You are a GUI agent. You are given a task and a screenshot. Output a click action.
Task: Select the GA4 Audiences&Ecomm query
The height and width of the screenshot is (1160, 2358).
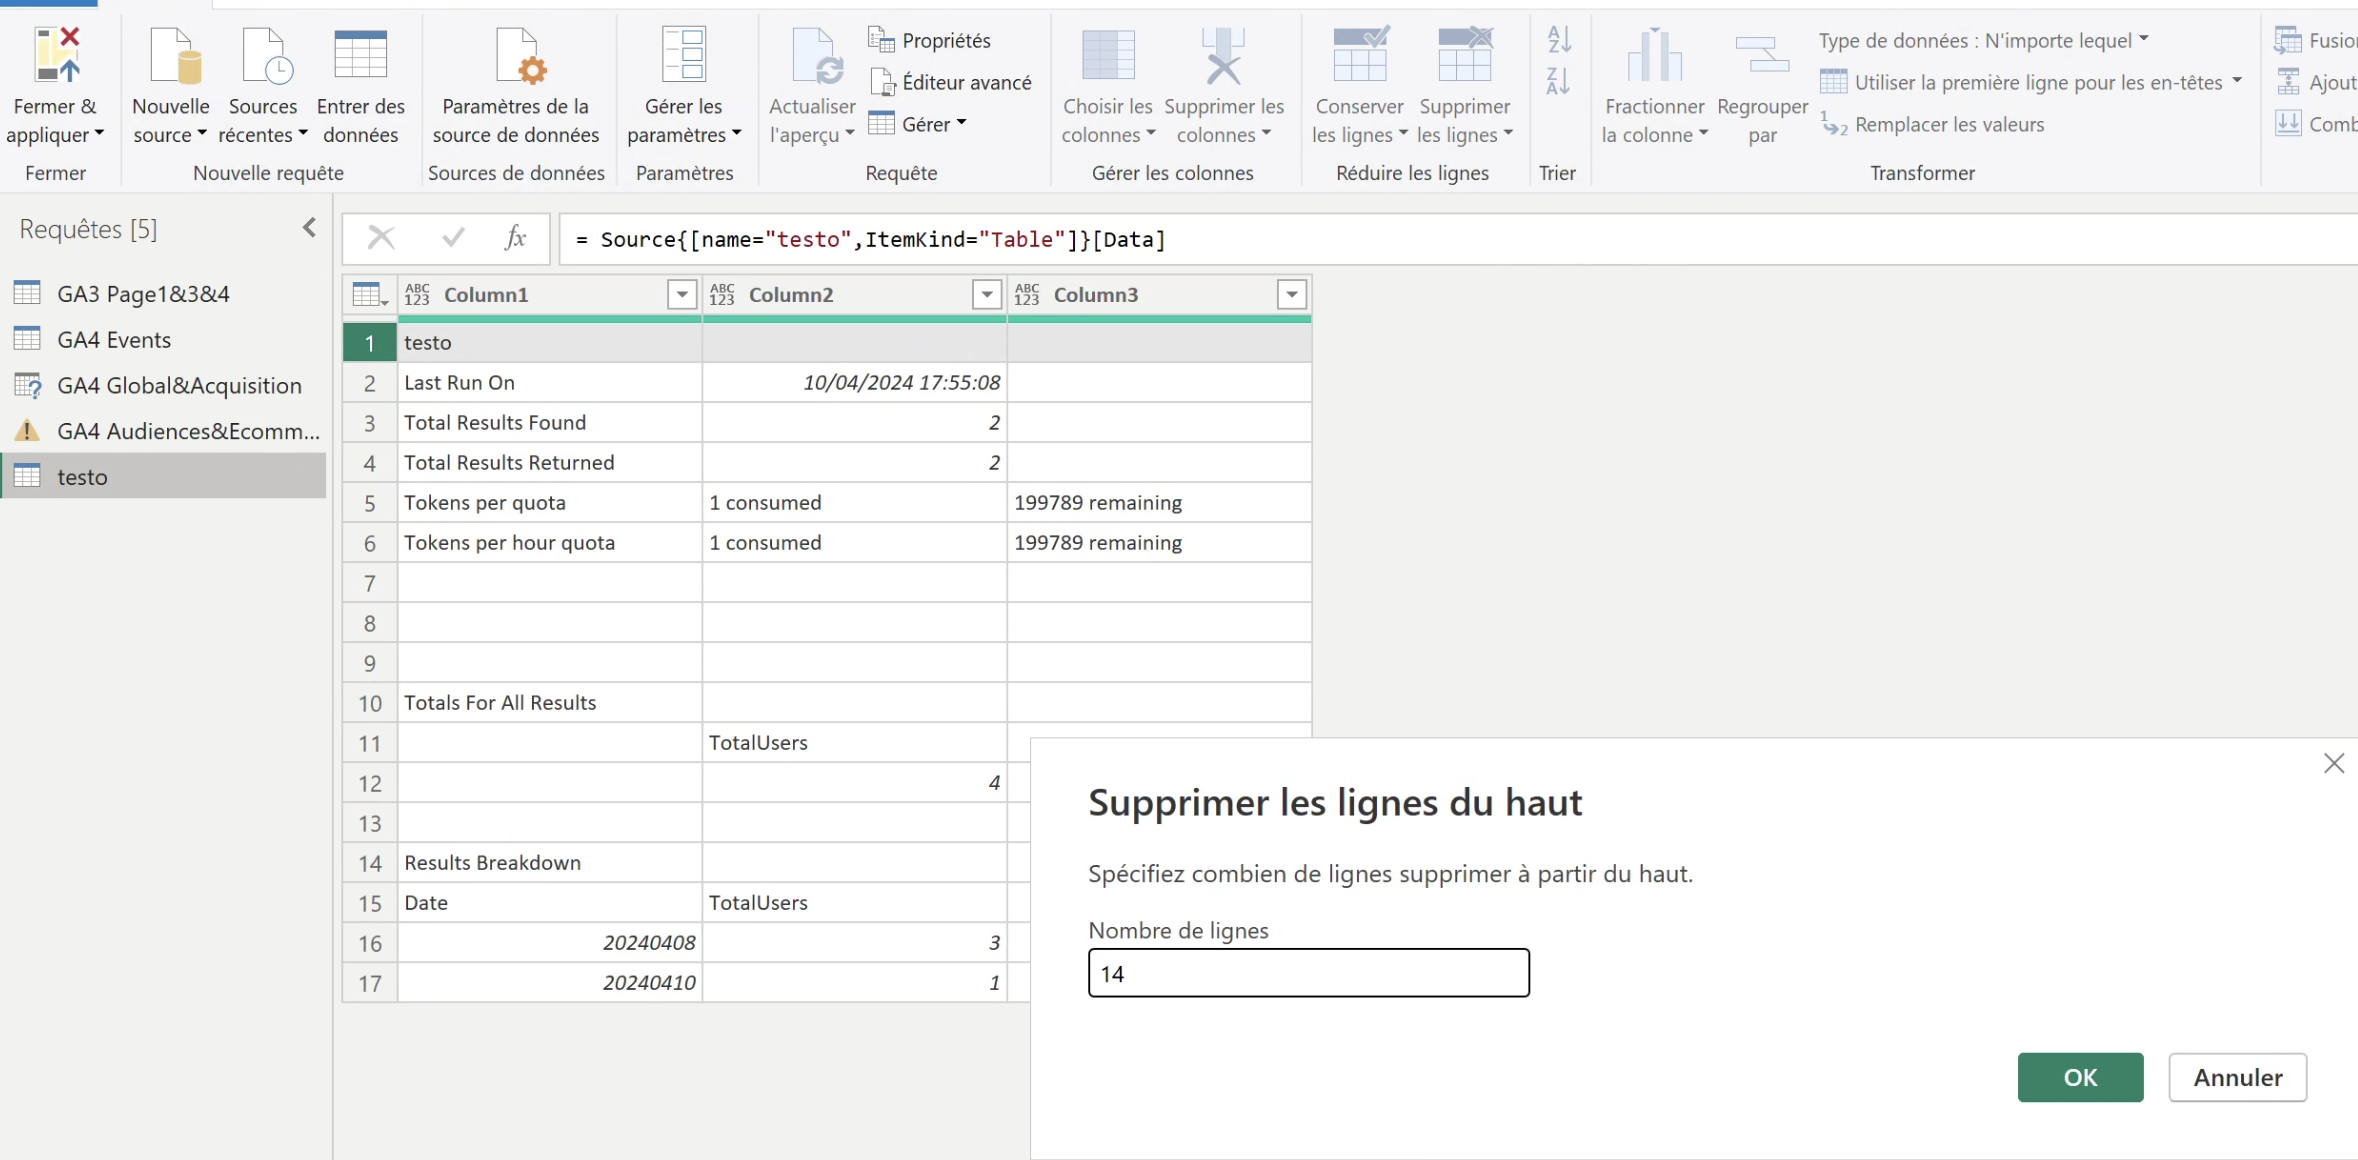click(187, 431)
